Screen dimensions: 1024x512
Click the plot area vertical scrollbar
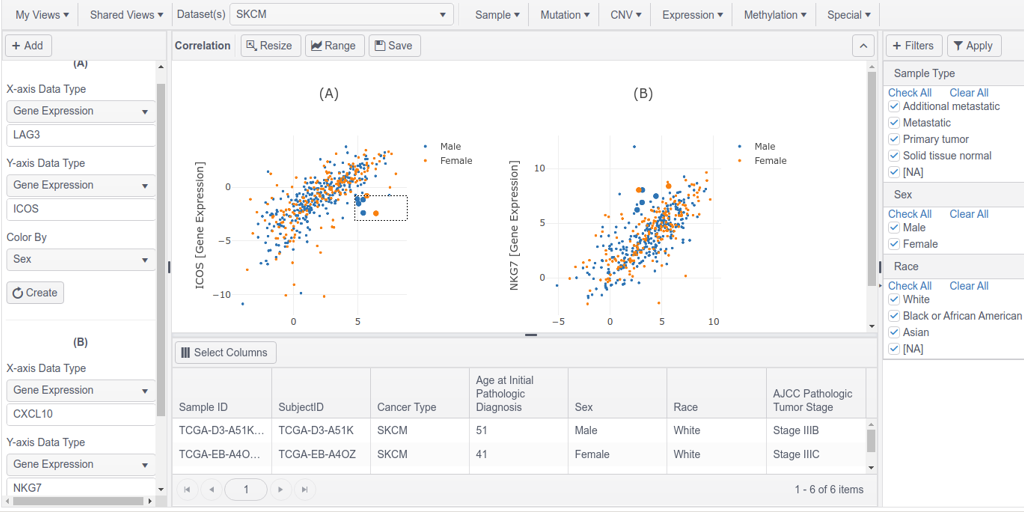click(x=871, y=176)
